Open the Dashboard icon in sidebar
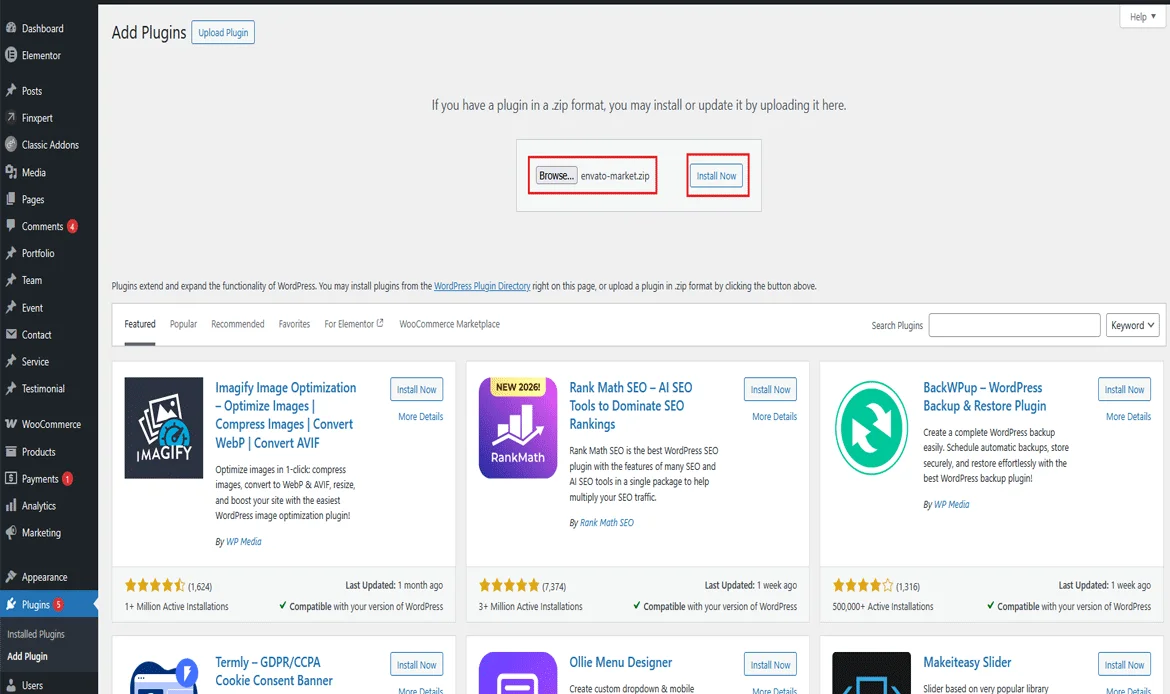The width and height of the screenshot is (1170, 694). tap(11, 28)
